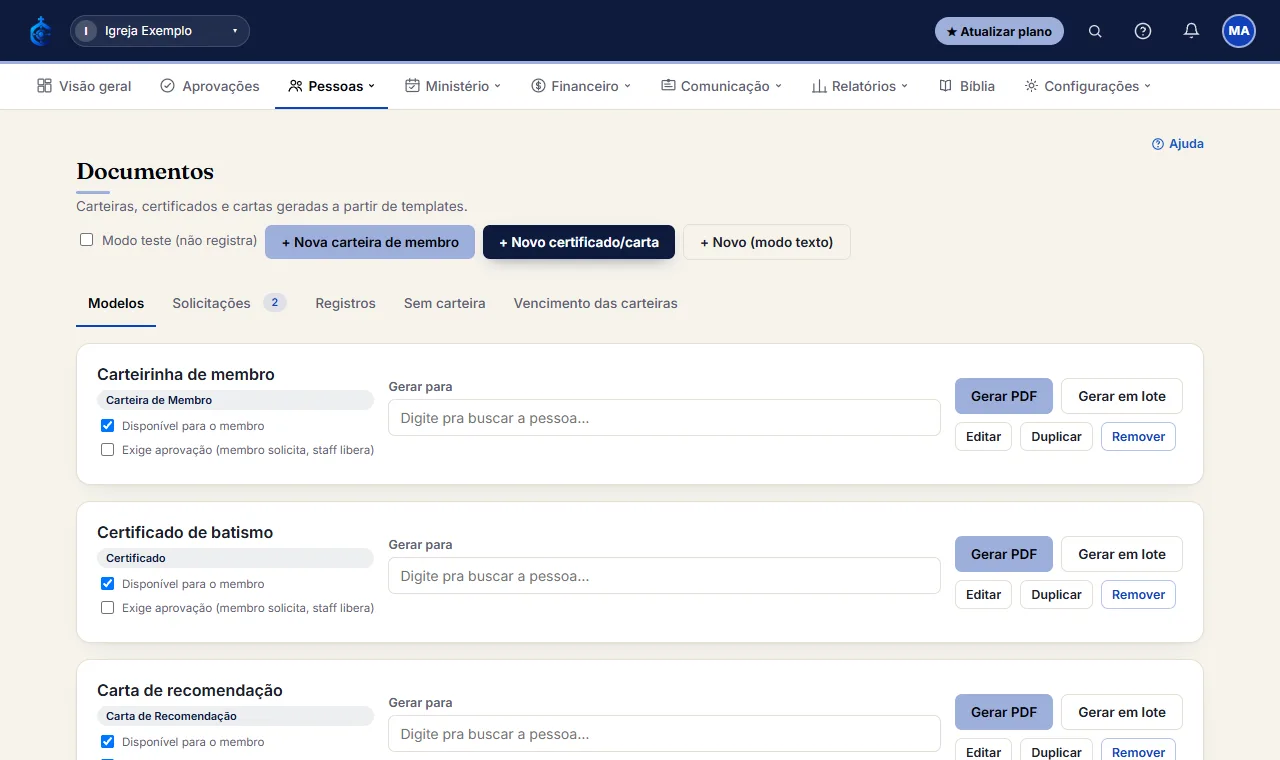Click + Novo (modo texto) button

coord(767,242)
